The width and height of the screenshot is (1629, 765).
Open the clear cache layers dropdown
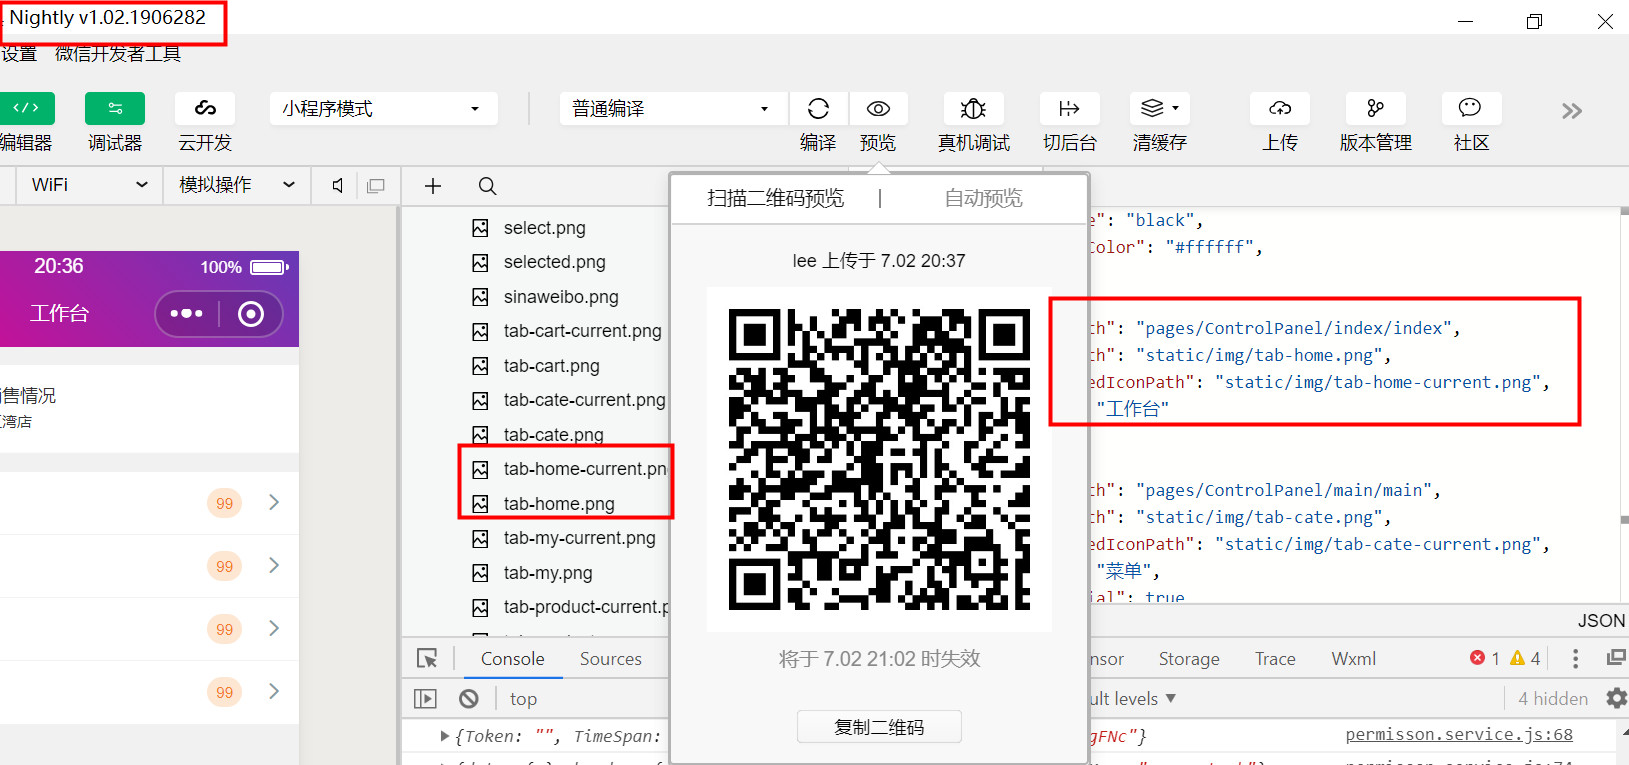(1160, 108)
